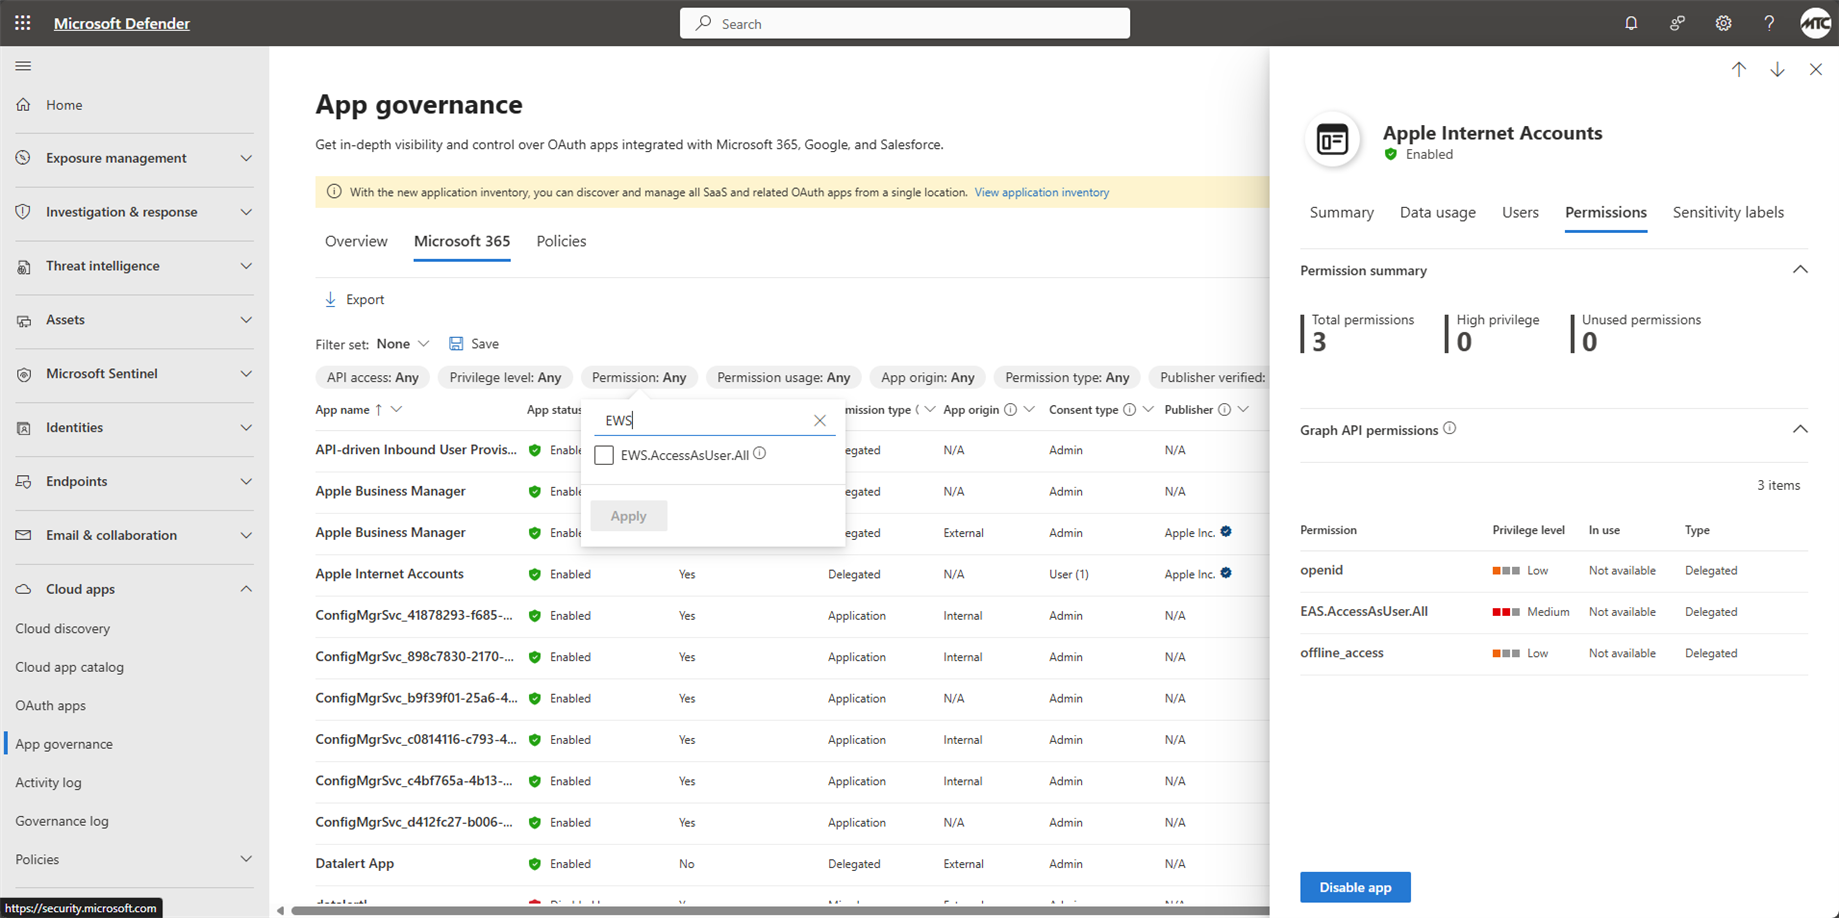Viewport: 1839px width, 918px height.
Task: Open Activity log in sidebar
Action: click(48, 782)
